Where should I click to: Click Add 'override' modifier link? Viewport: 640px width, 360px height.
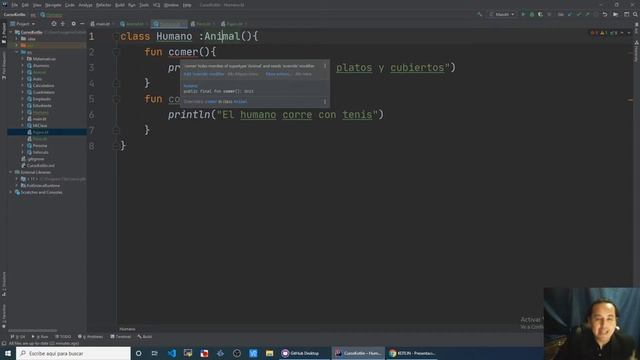tap(204, 74)
